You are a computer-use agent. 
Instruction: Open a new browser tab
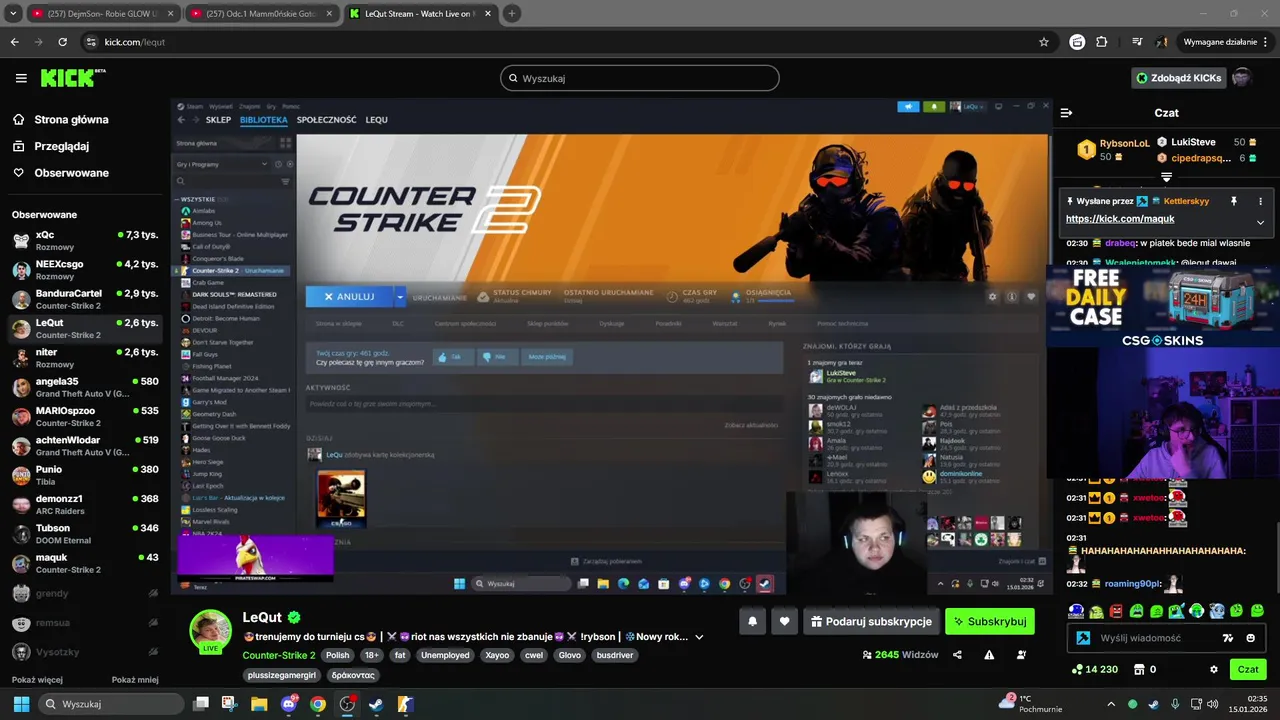click(x=512, y=14)
